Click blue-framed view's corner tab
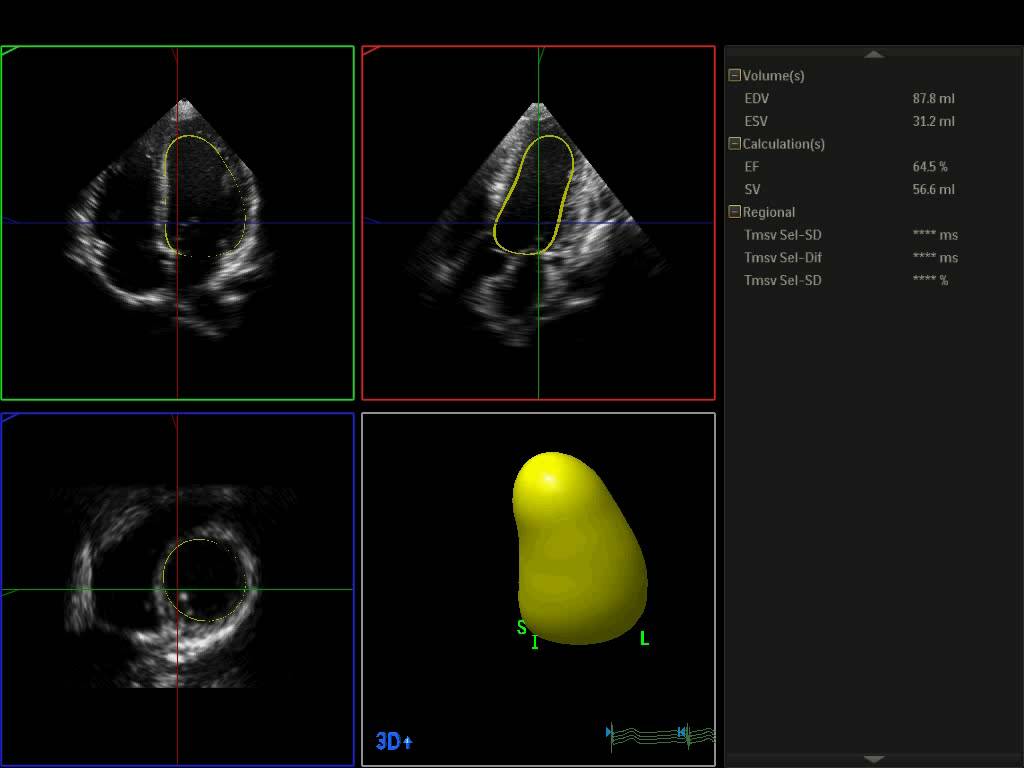Viewport: 1024px width, 768px height. point(11,418)
